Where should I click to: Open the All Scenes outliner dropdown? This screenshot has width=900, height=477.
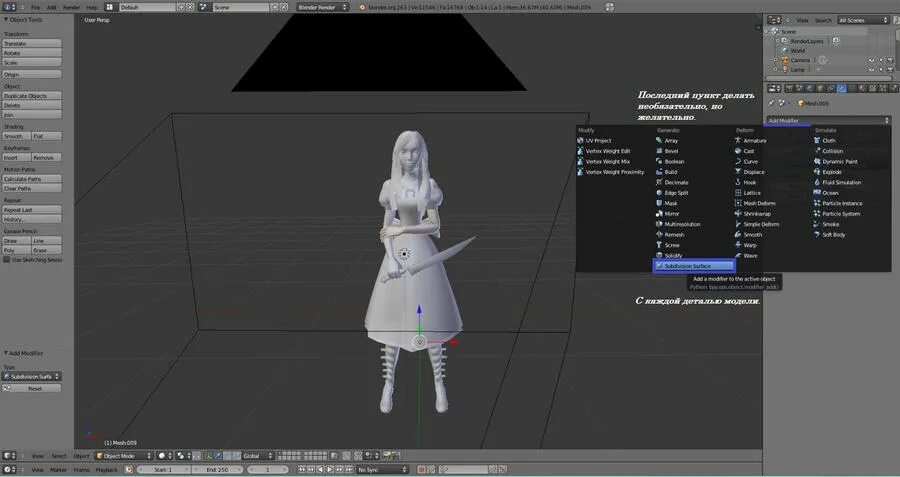863,20
